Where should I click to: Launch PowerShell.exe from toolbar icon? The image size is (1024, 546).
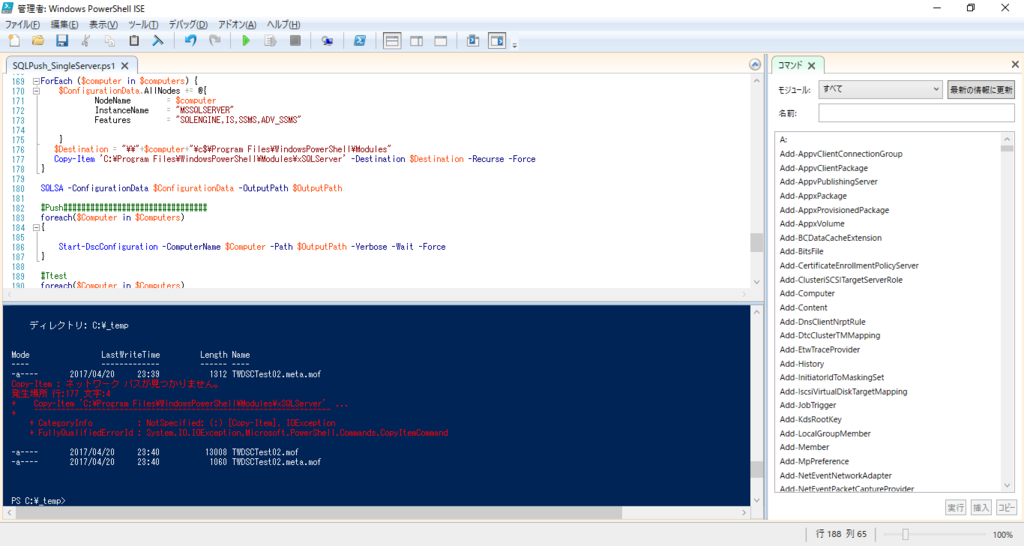[x=359, y=41]
